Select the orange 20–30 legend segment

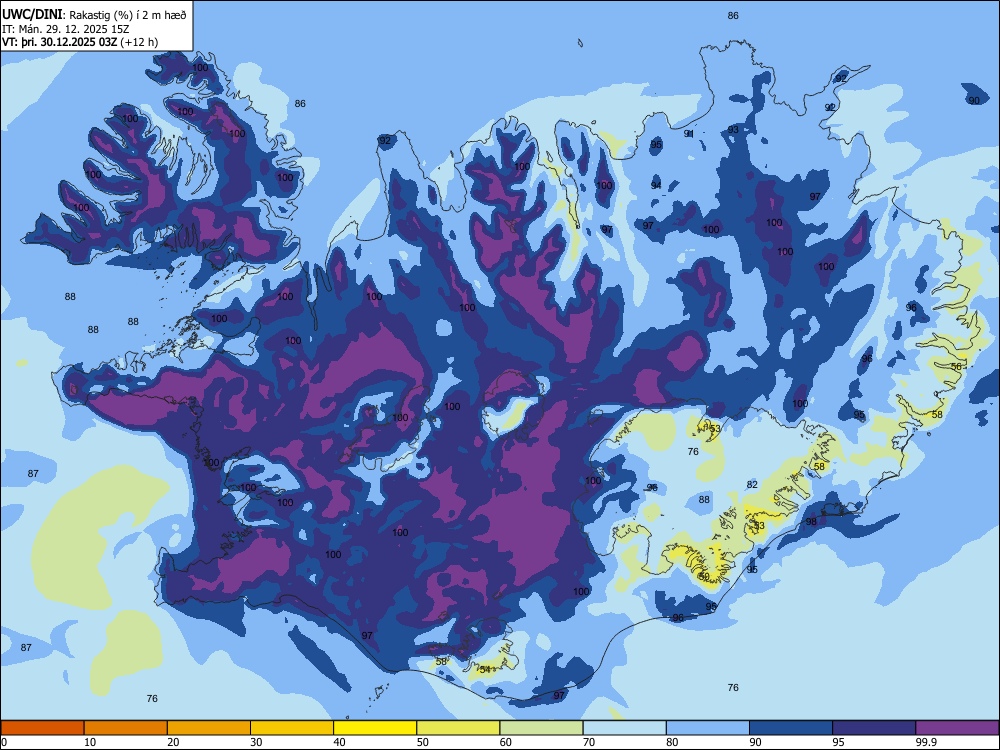point(208,728)
